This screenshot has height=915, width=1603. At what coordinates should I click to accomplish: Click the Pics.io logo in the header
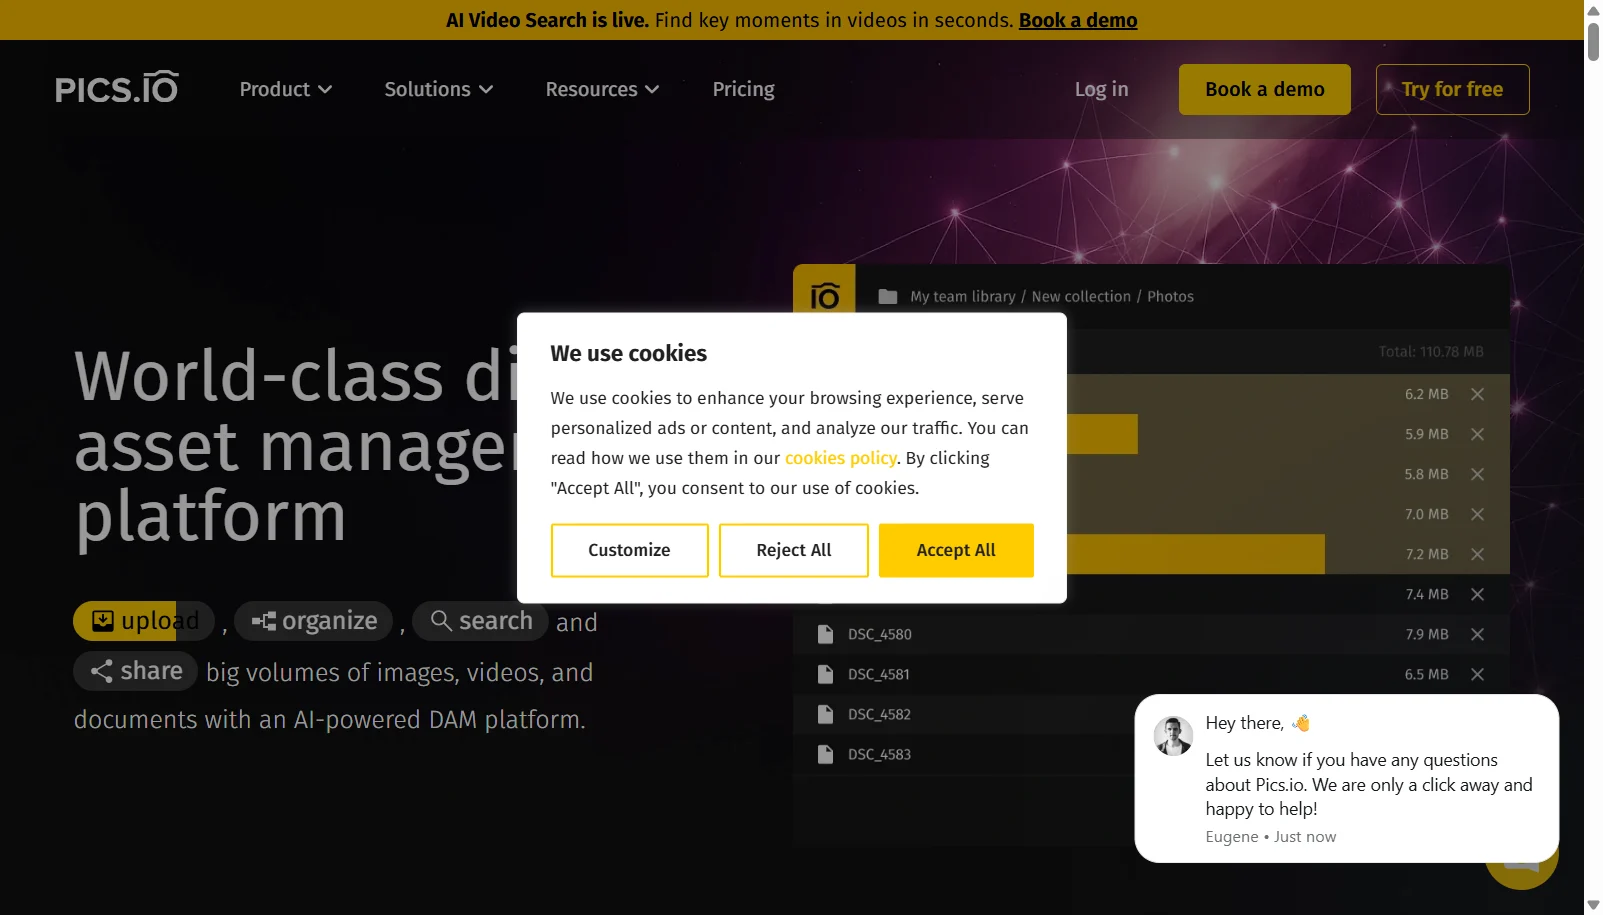(x=117, y=88)
